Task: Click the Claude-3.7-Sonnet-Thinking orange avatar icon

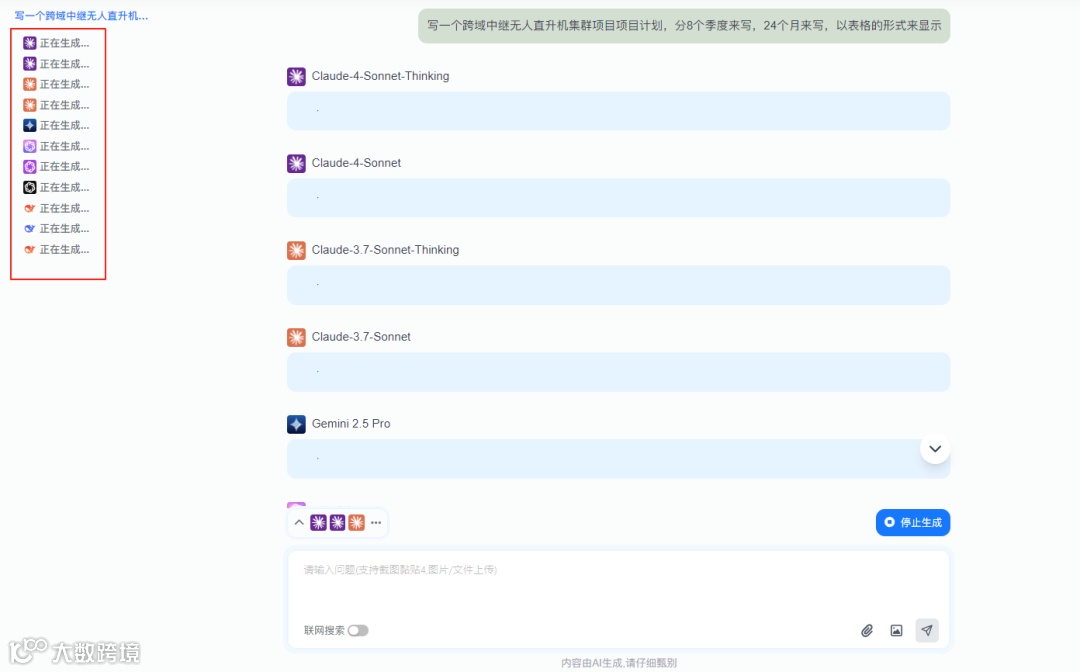Action: click(296, 250)
